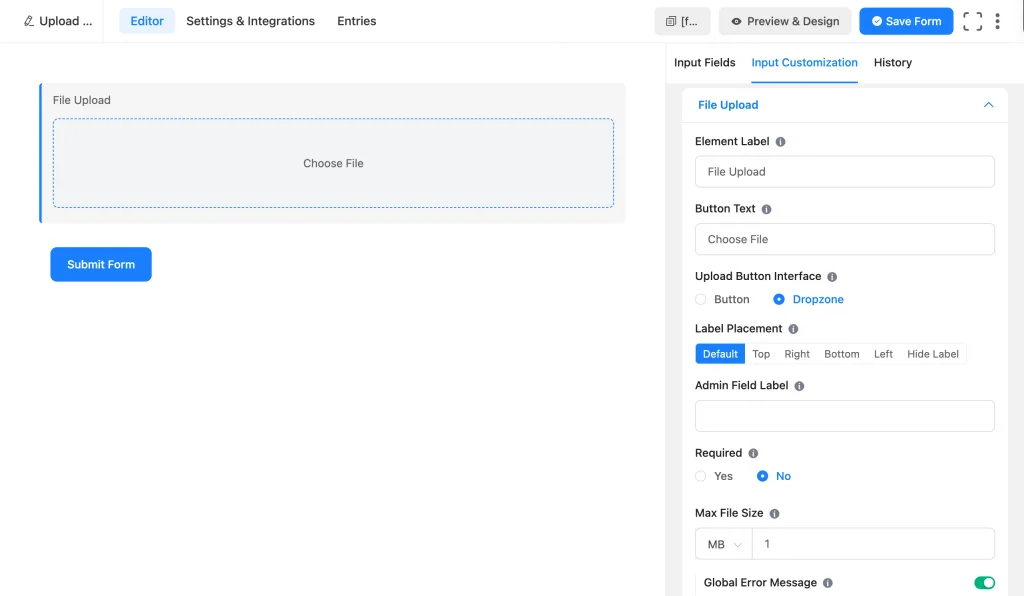Click the pencil edit icon beside form title
The image size is (1024, 596).
click(29, 21)
